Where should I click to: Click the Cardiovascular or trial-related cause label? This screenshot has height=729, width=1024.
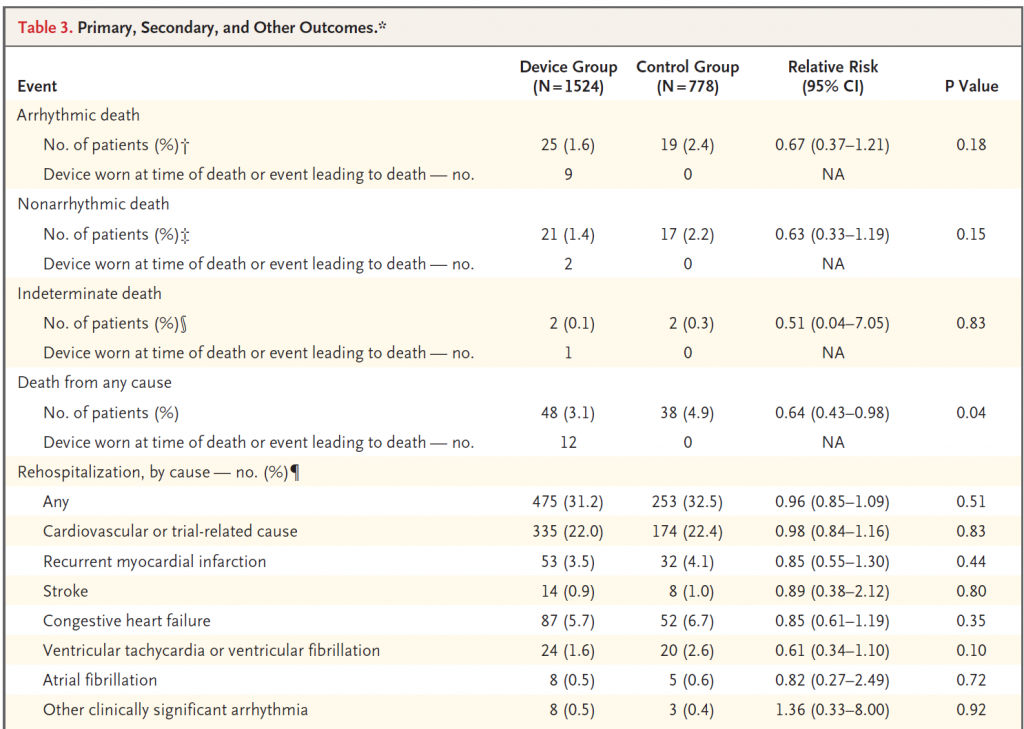[170, 531]
